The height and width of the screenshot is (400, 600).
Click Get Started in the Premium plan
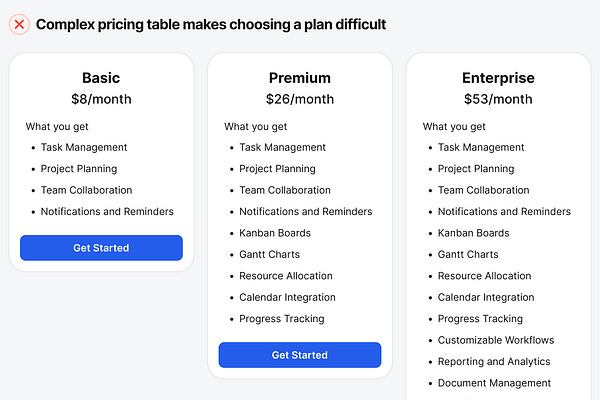coord(300,355)
